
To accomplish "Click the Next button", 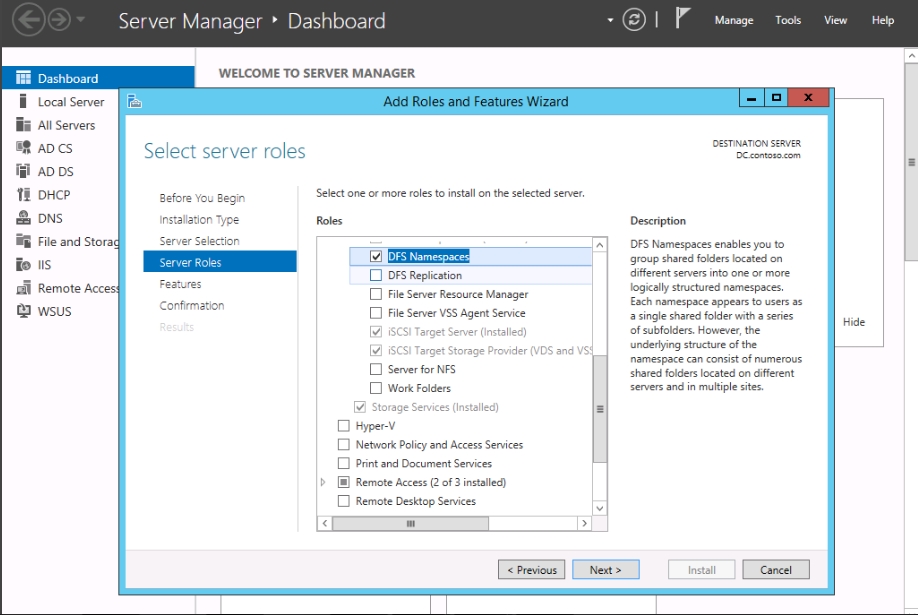I will (605, 570).
